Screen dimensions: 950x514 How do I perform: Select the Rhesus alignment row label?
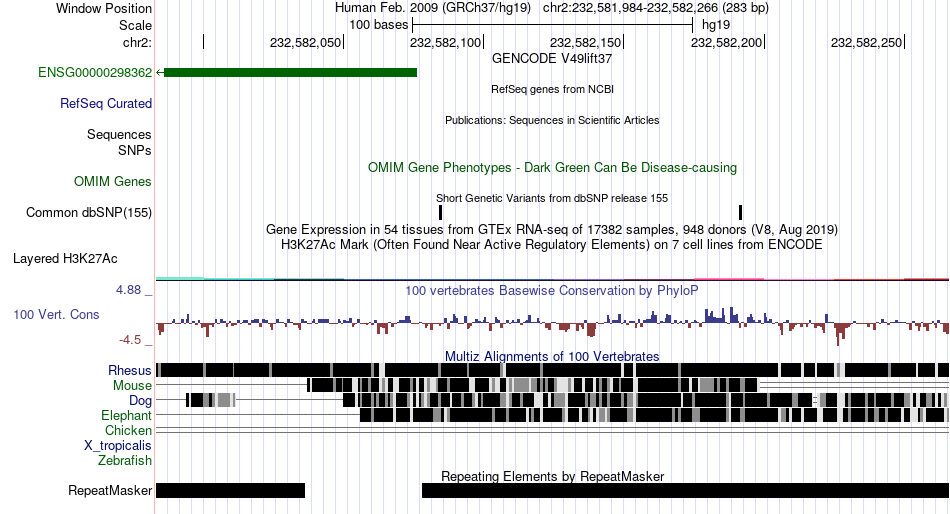pyautogui.click(x=130, y=370)
